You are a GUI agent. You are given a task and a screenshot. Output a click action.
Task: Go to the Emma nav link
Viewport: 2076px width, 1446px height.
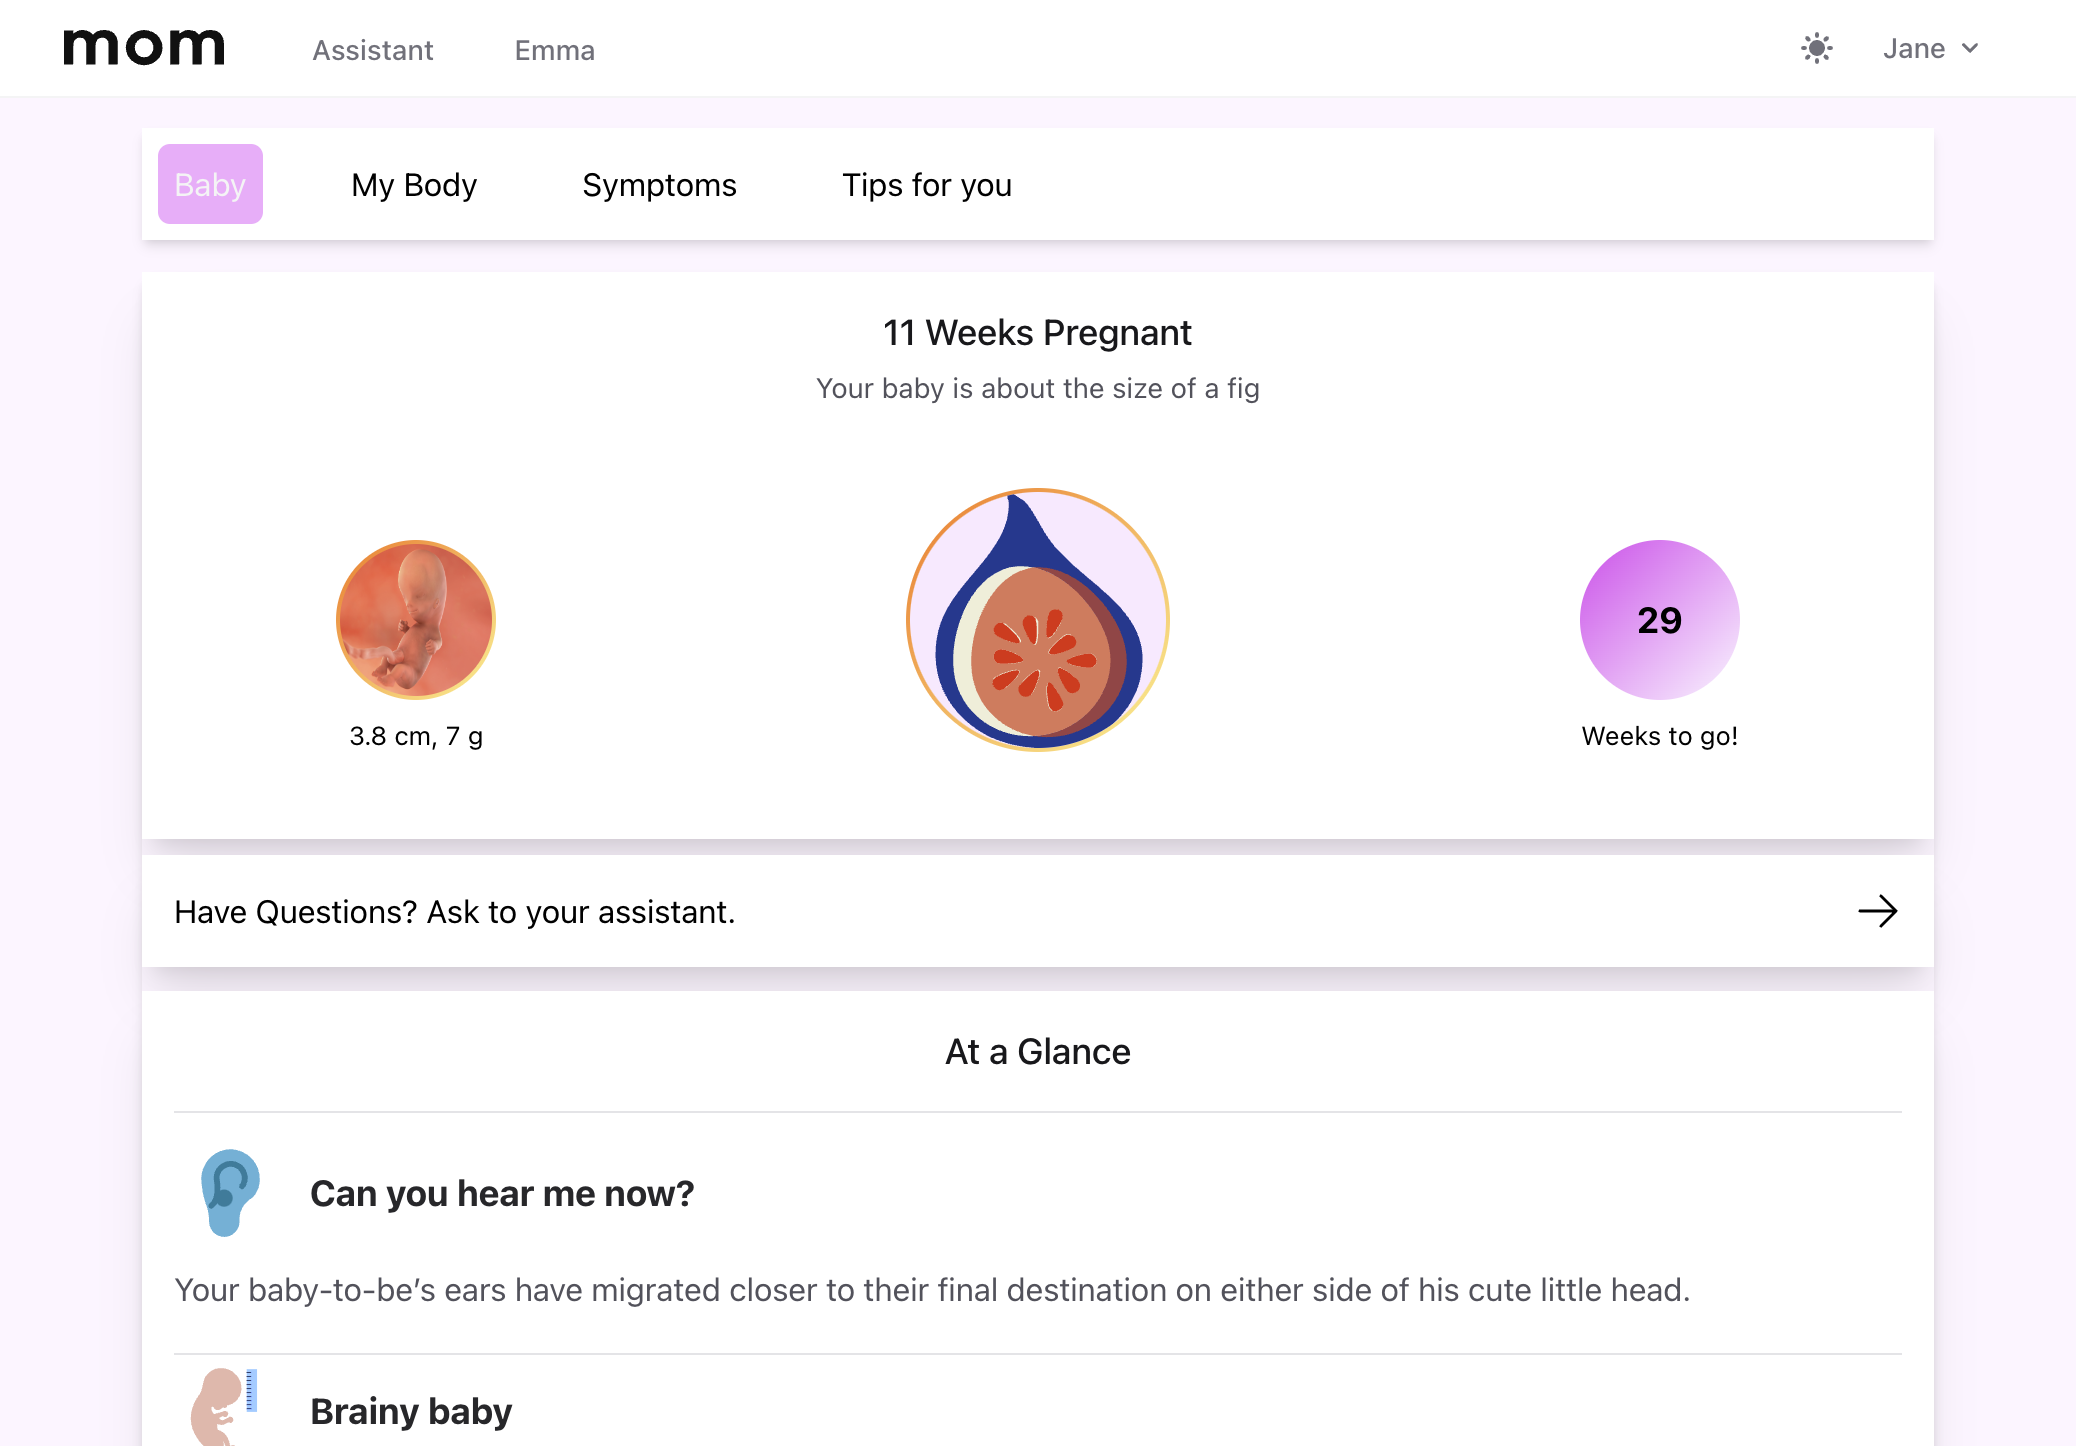point(554,50)
